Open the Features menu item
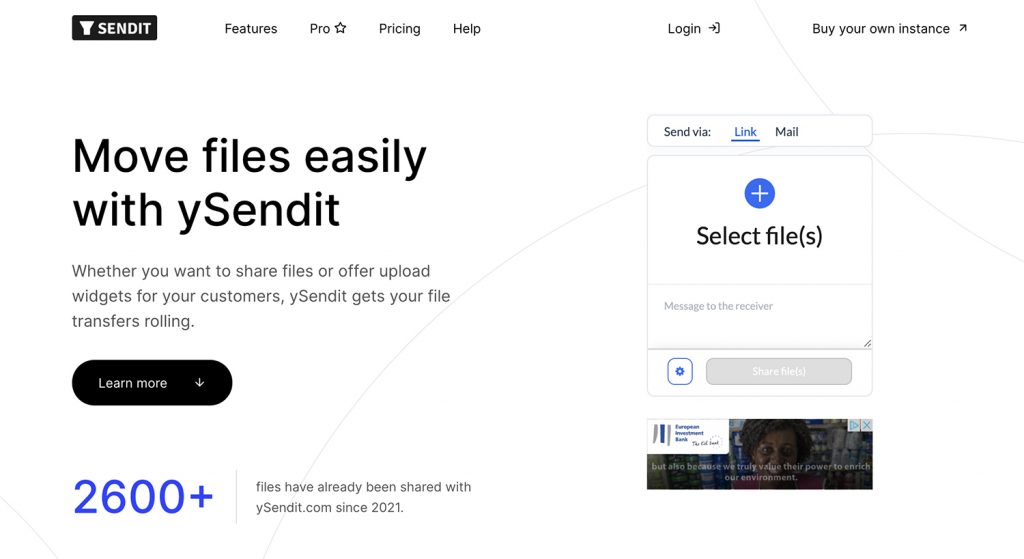This screenshot has height=559, width=1024. [251, 29]
